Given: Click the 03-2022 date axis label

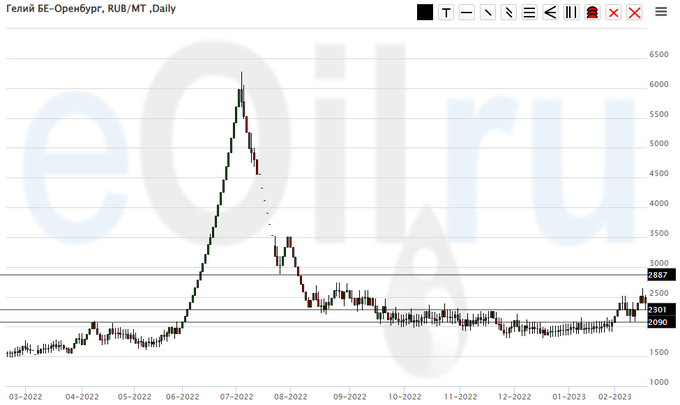Looking at the screenshot, I should click(24, 396).
